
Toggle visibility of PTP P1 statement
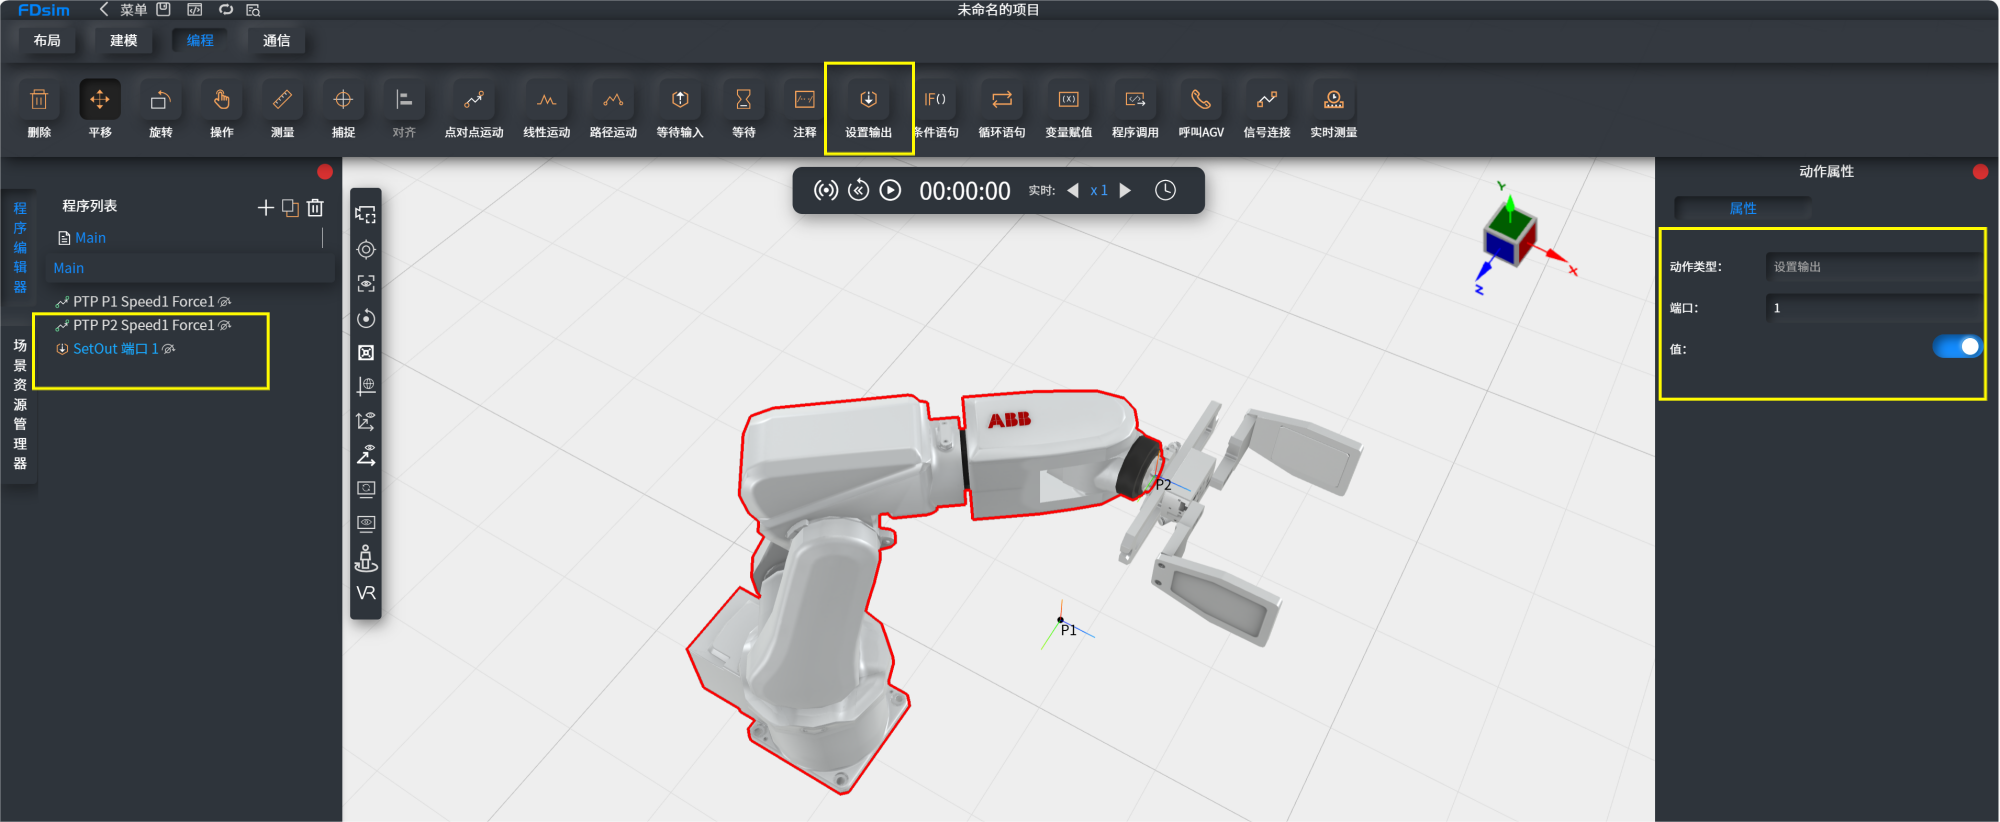tap(225, 302)
